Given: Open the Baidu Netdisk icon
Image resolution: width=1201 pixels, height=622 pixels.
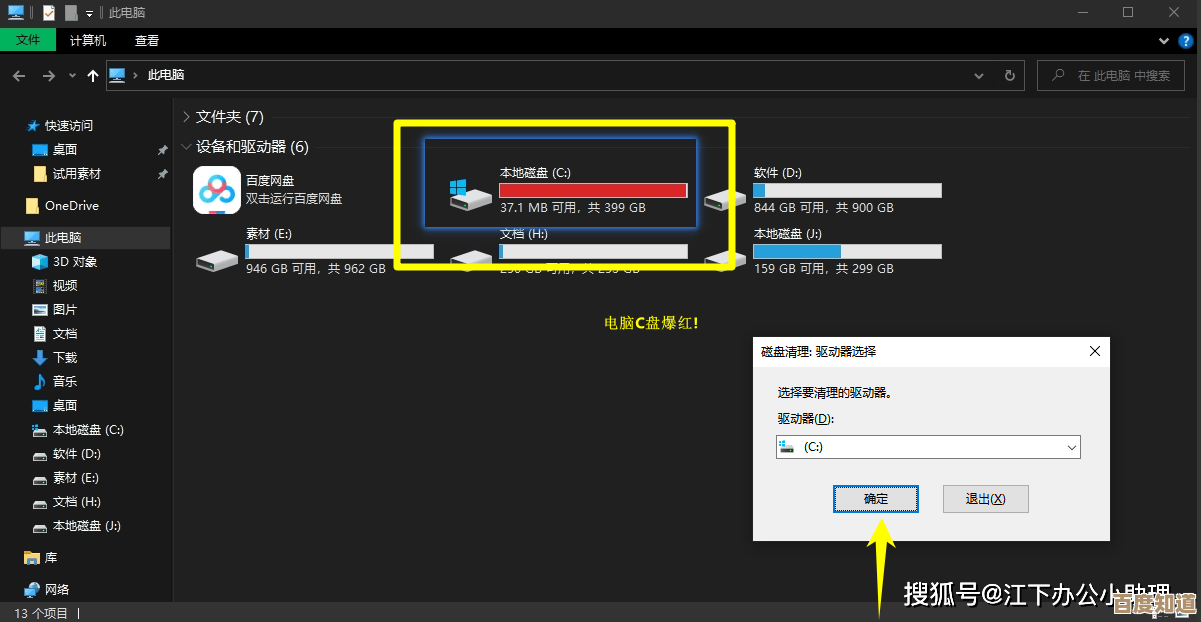Looking at the screenshot, I should [x=217, y=190].
